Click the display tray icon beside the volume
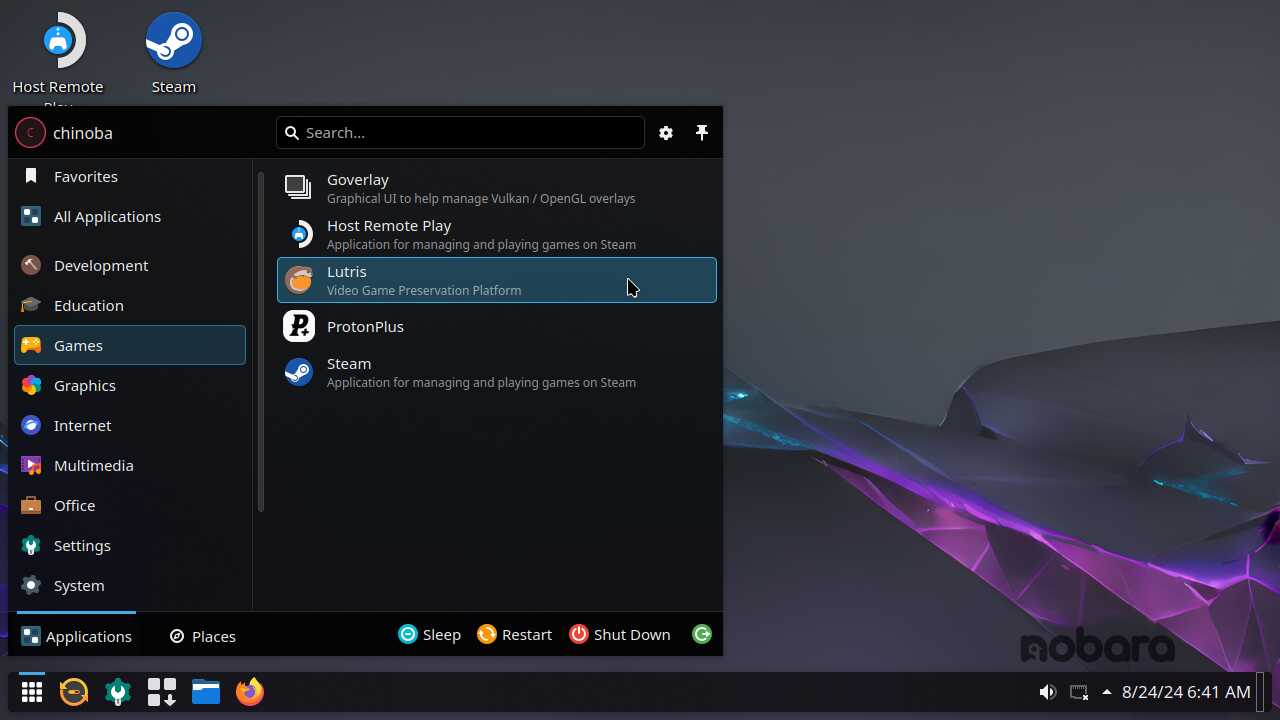This screenshot has height=720, width=1280. pyautogui.click(x=1079, y=691)
